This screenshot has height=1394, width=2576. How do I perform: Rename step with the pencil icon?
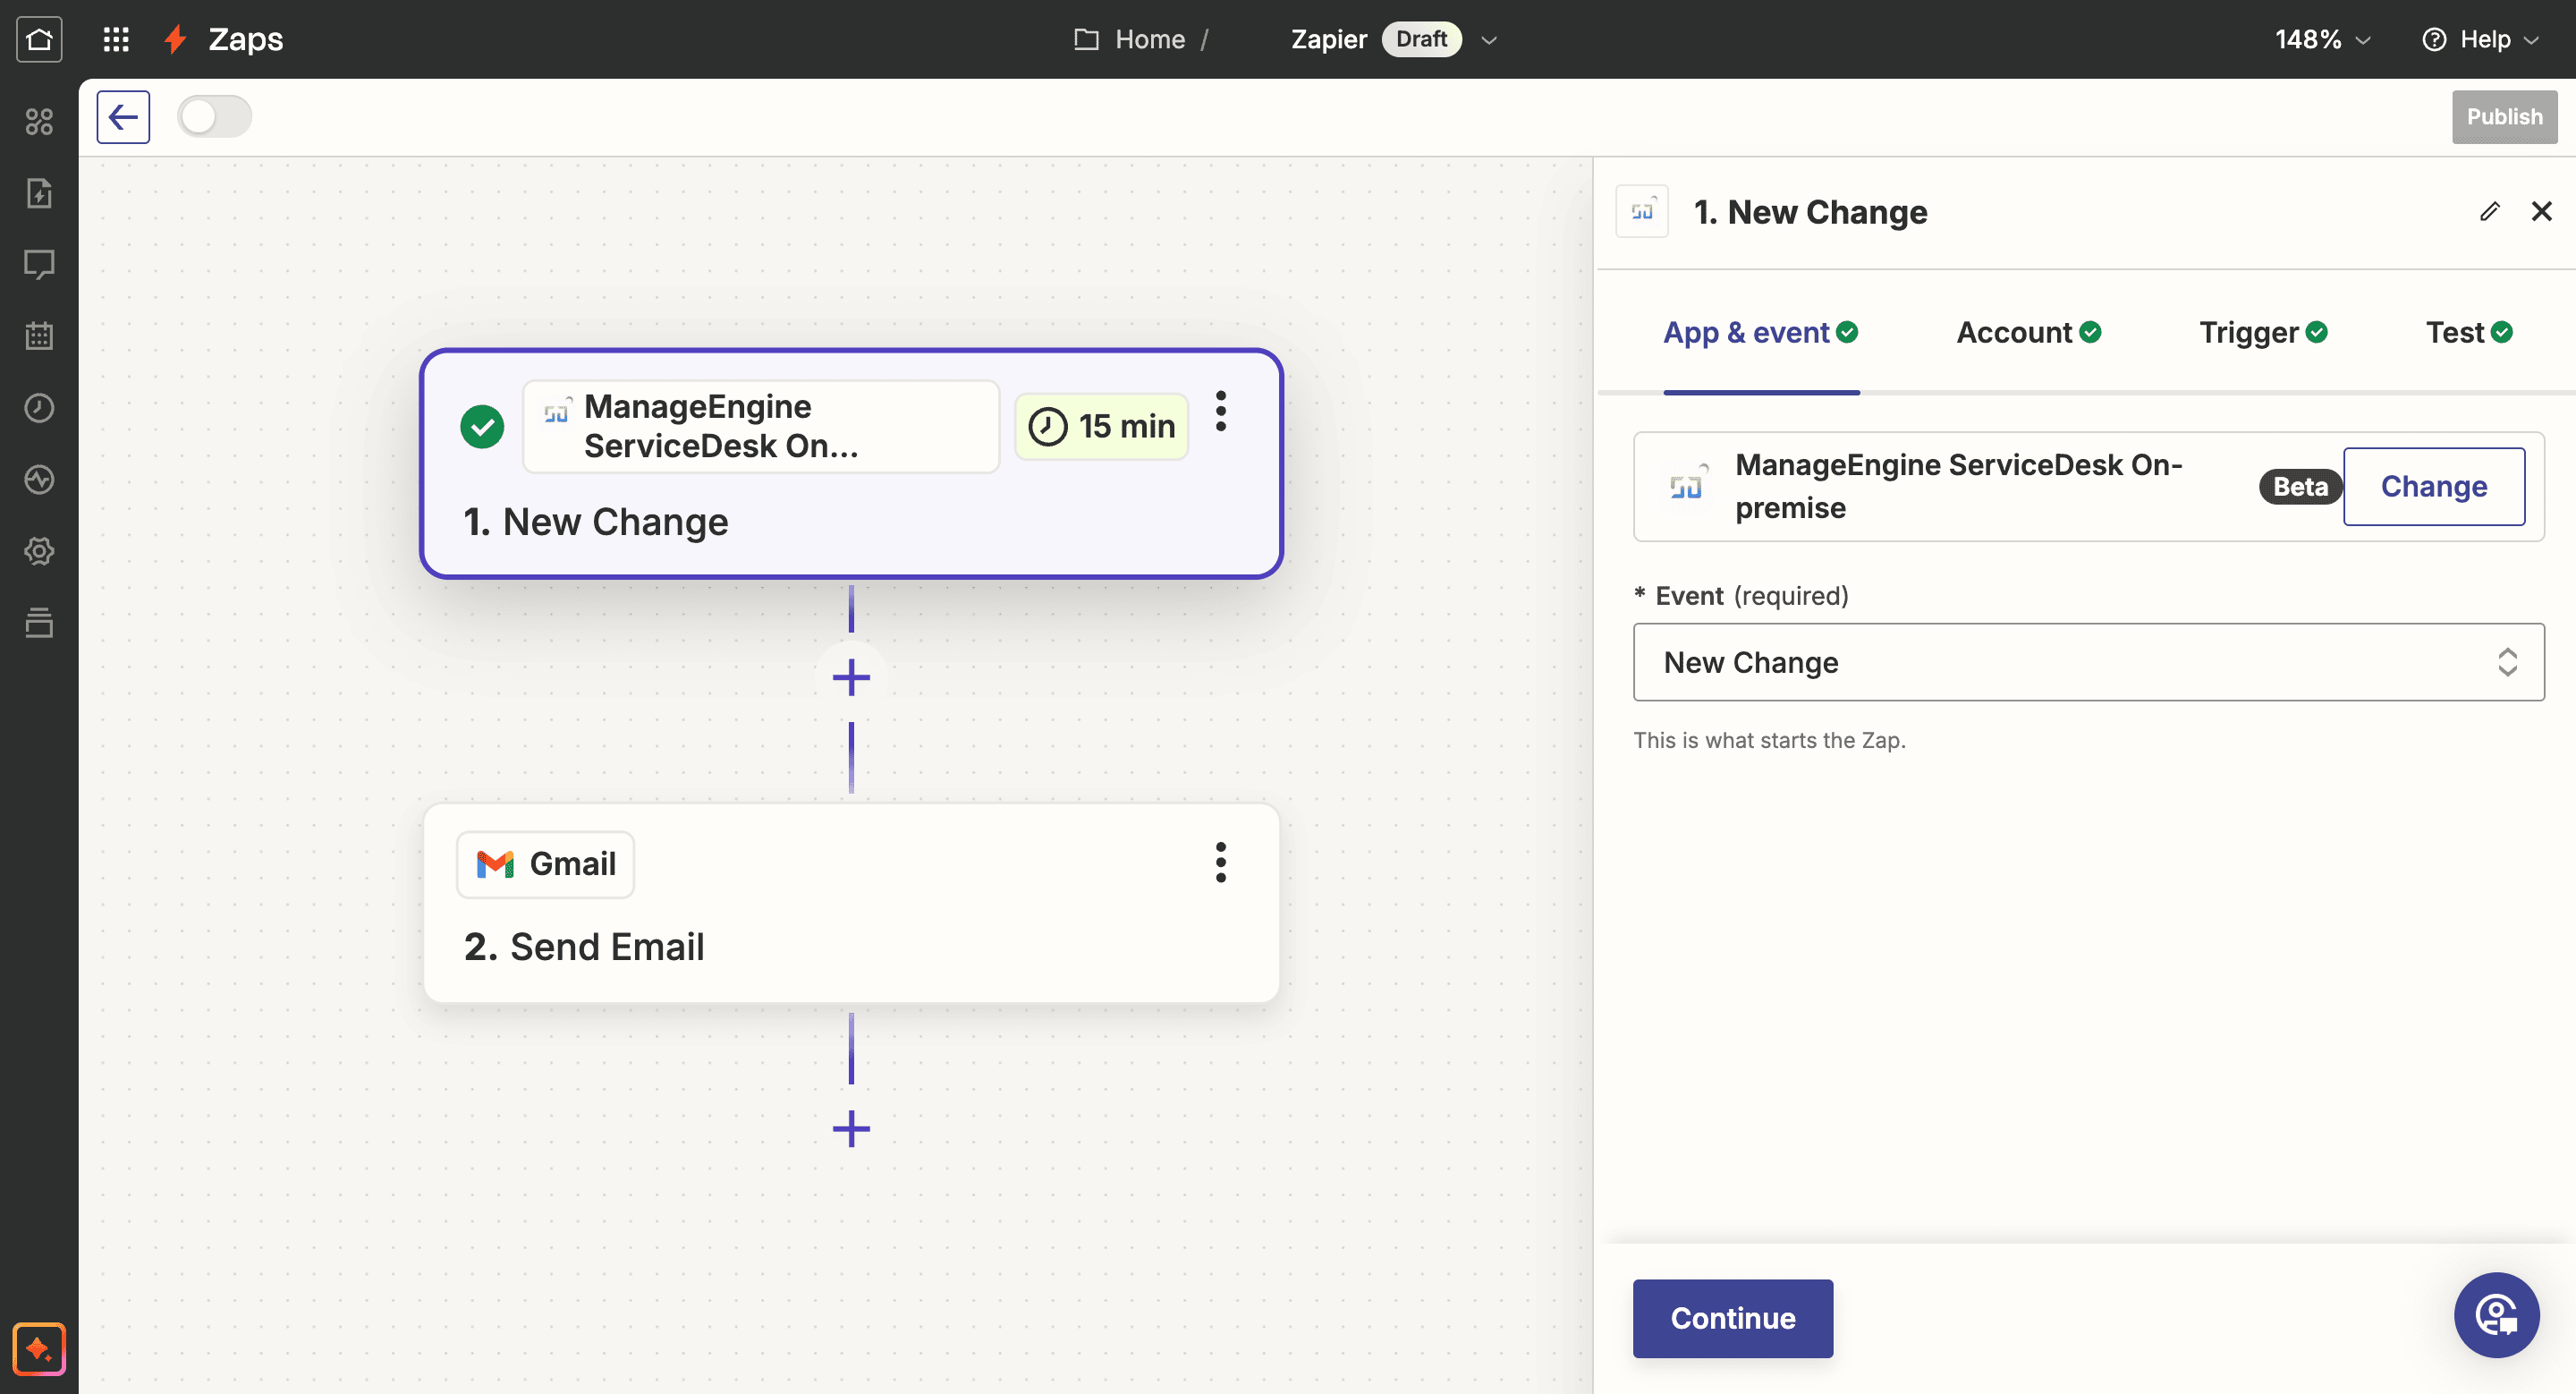pos(2489,211)
